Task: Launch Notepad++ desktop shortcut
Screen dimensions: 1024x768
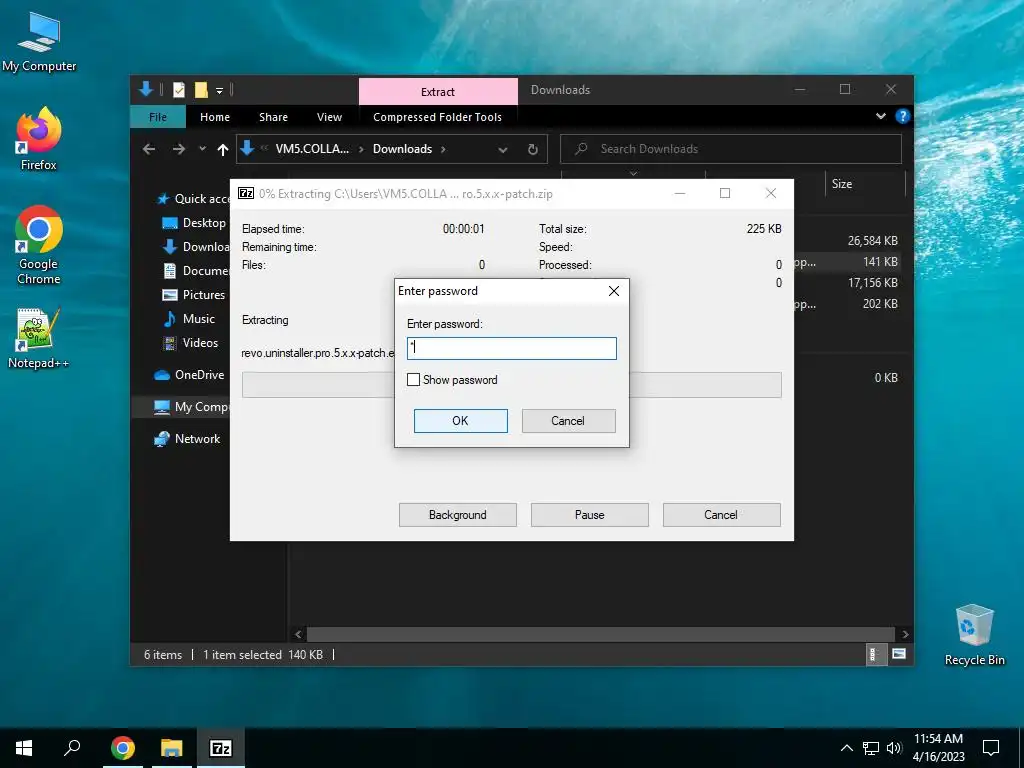Action: click(39, 338)
